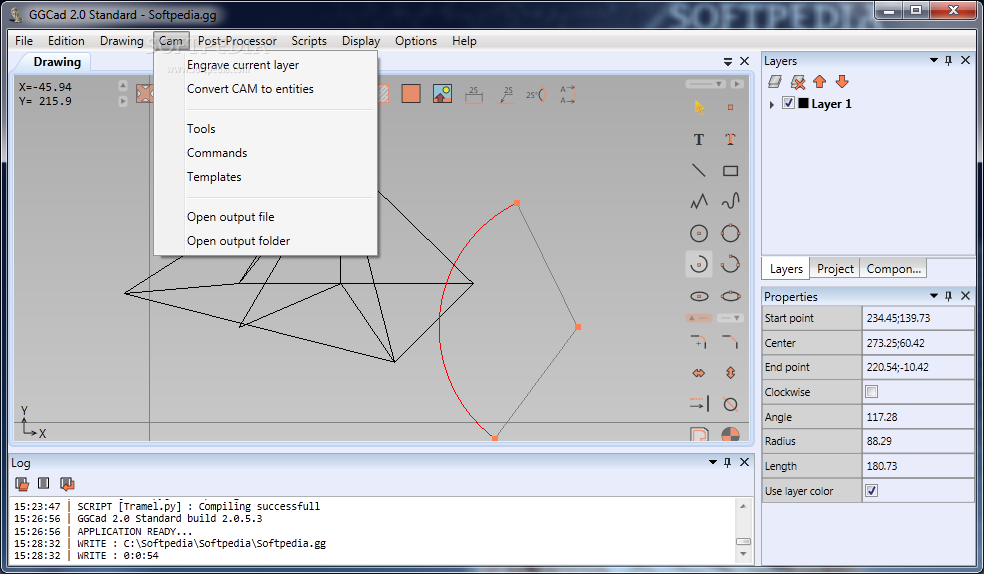The width and height of the screenshot is (984, 574).
Task: Select the Circle by three points tool
Action: pos(730,233)
